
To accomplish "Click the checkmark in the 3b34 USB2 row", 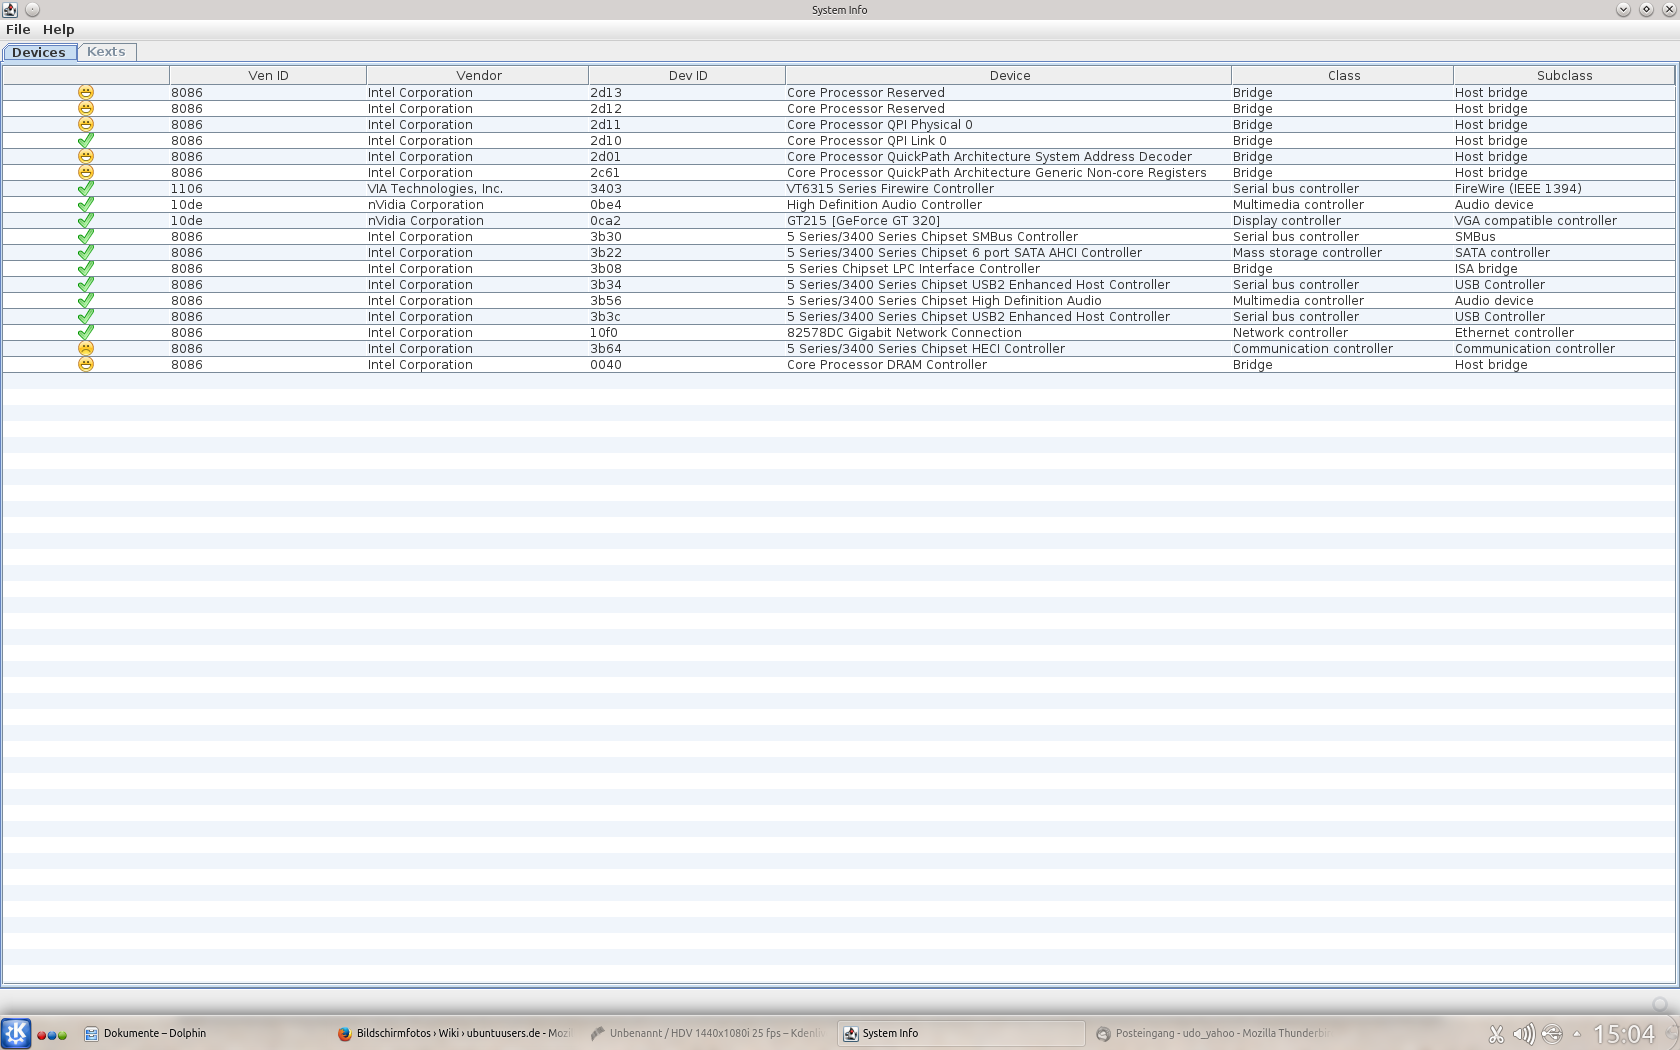I will coord(86,284).
